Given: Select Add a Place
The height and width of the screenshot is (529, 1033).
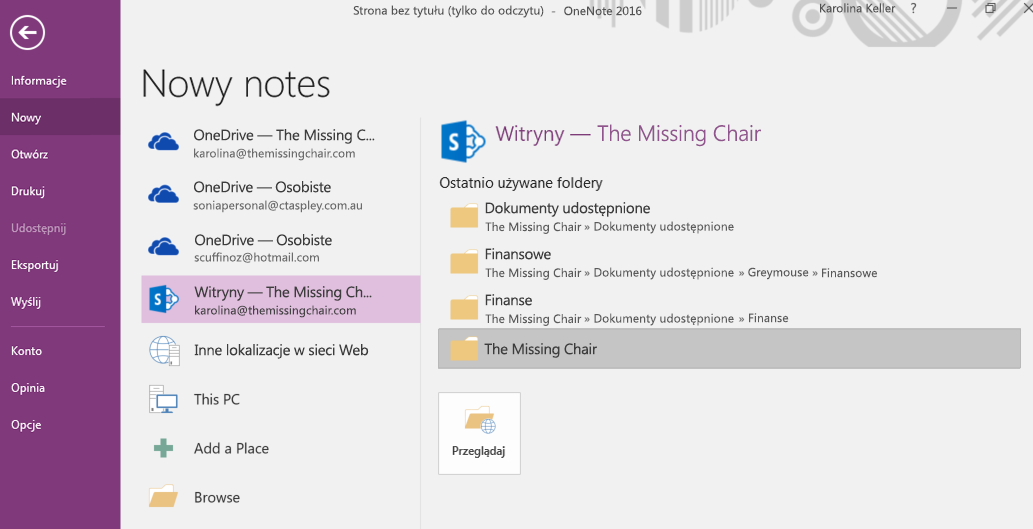Looking at the screenshot, I should [281, 448].
